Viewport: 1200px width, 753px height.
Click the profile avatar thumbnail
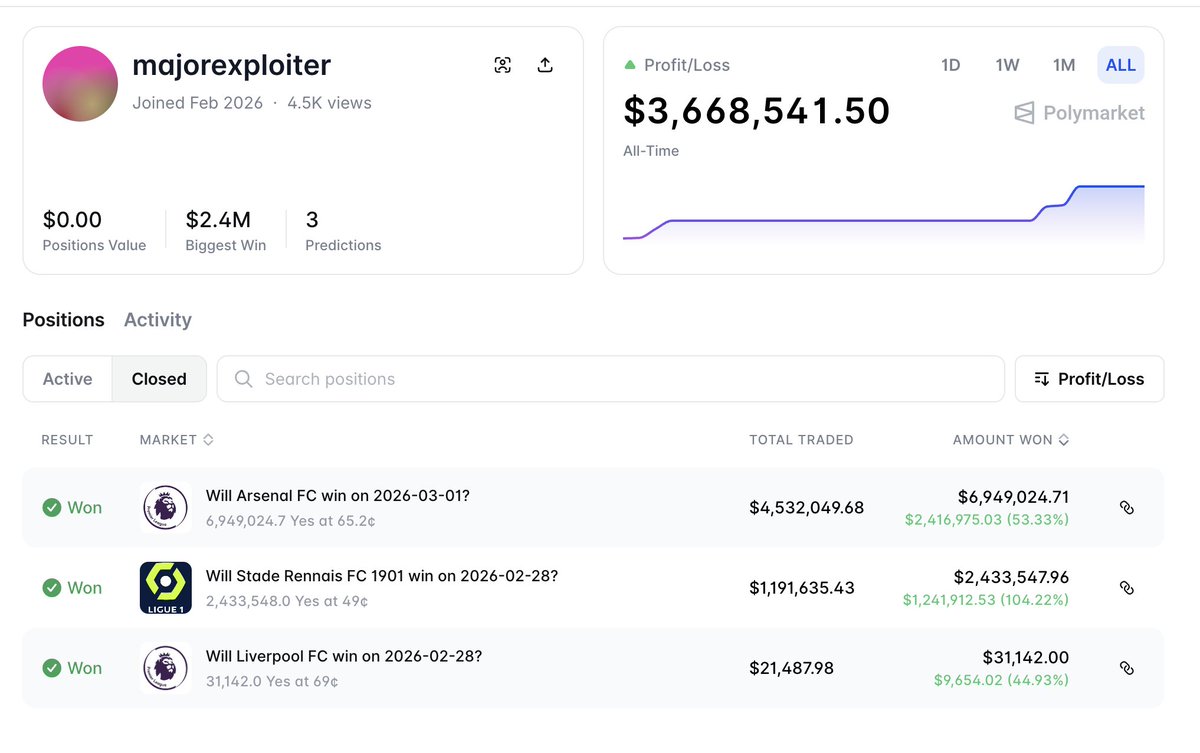click(80, 84)
